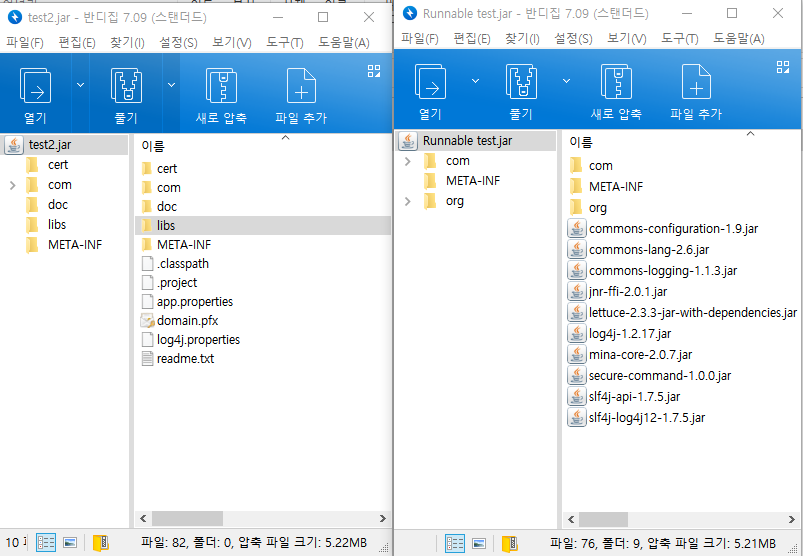Open 설정(S) menu in Runnable test.jar window
Viewport: 803px width, 556px height.
coord(573,38)
